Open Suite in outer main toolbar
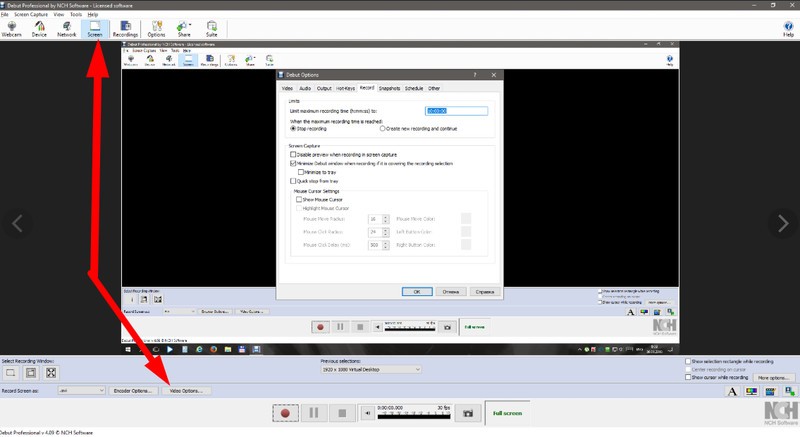 coord(212,29)
